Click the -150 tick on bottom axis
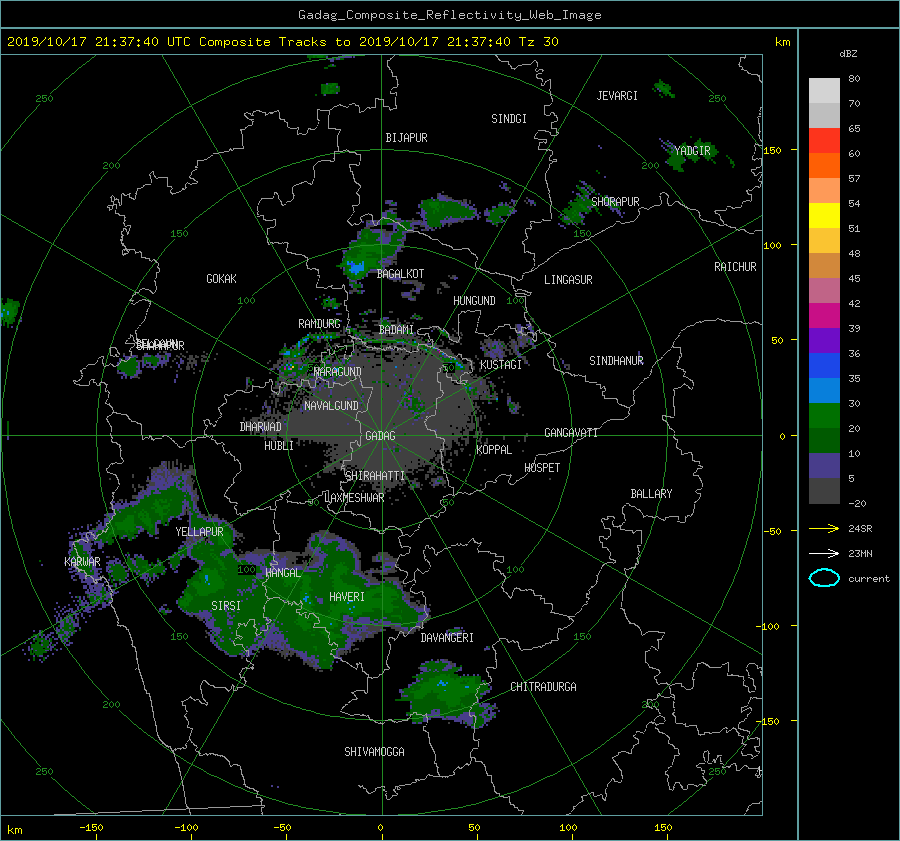This screenshot has width=900, height=841. [x=91, y=827]
